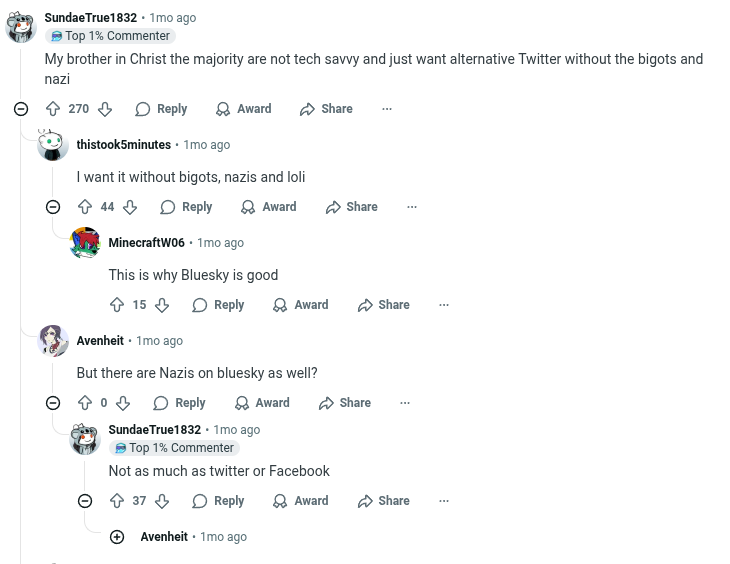Click Avenheit's avatar image
This screenshot has width=730, height=564.
pyautogui.click(x=53, y=341)
